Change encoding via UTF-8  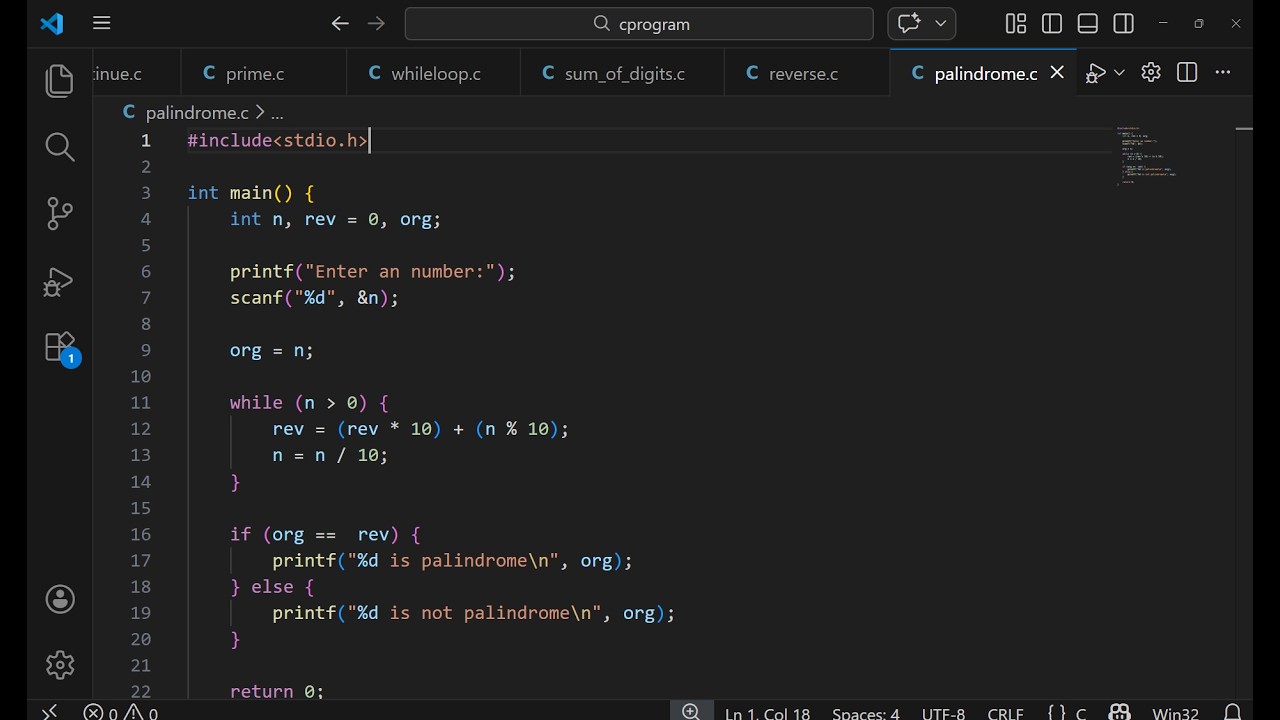(943, 713)
